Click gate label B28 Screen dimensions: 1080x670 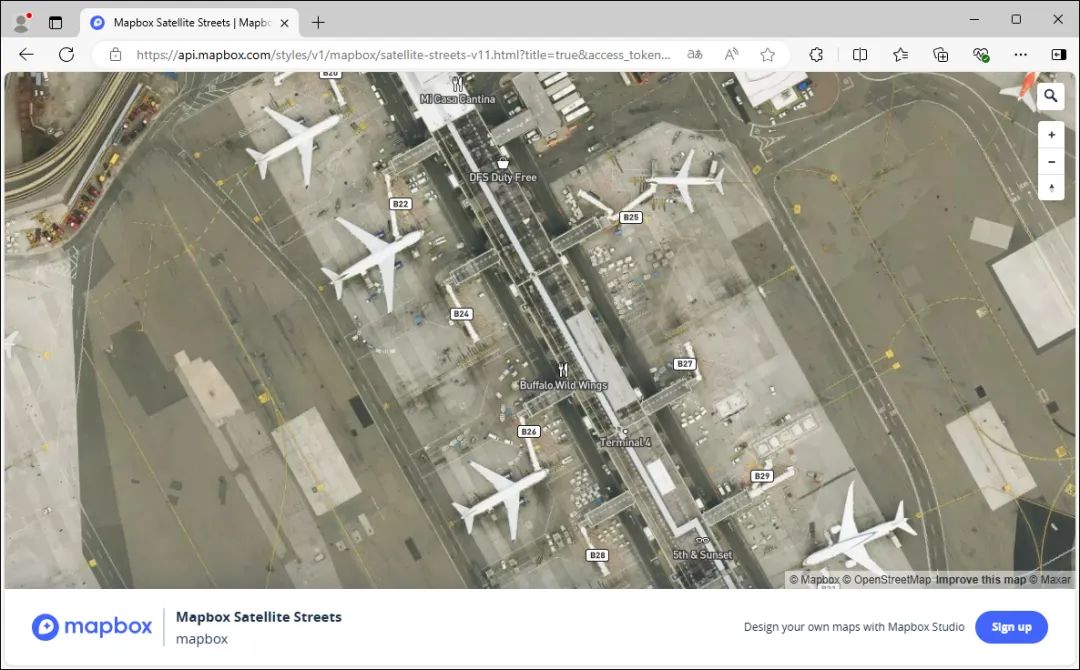pyautogui.click(x=597, y=555)
